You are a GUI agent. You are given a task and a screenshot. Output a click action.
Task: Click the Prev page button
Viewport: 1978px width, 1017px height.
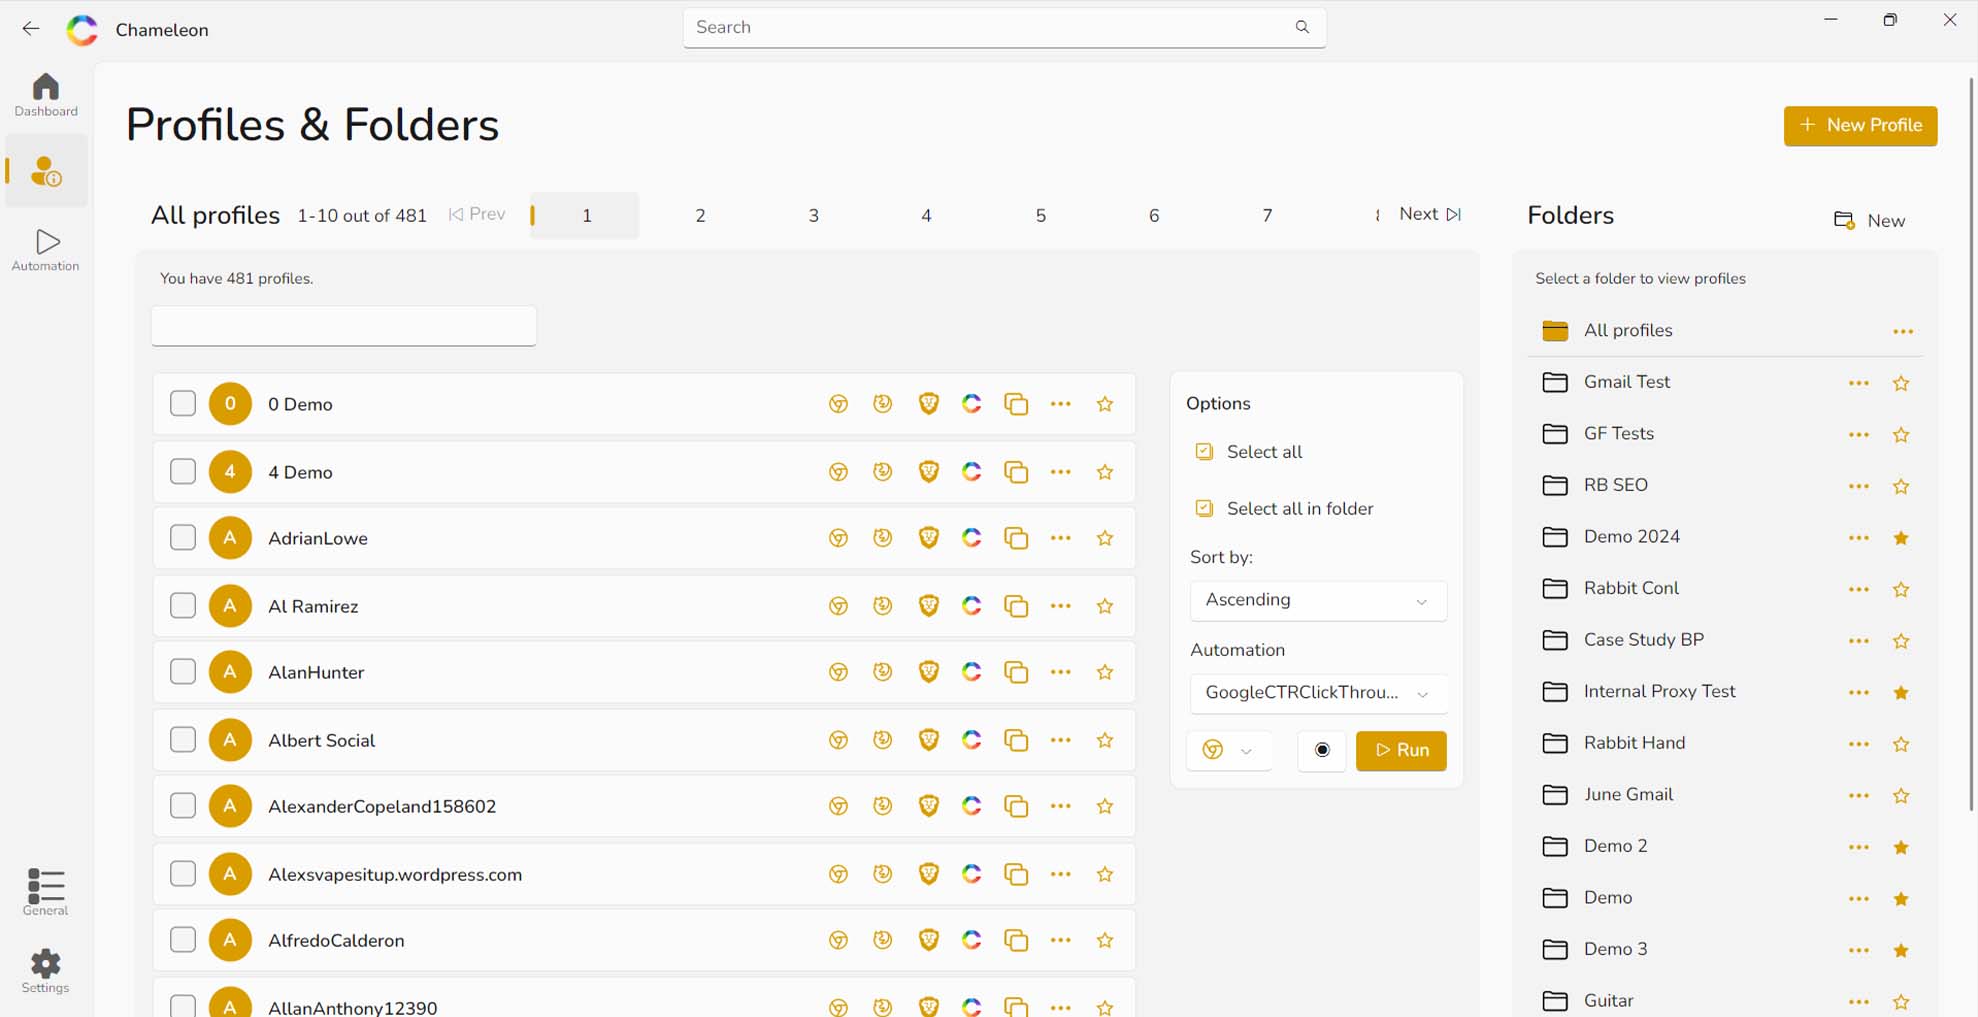477,214
